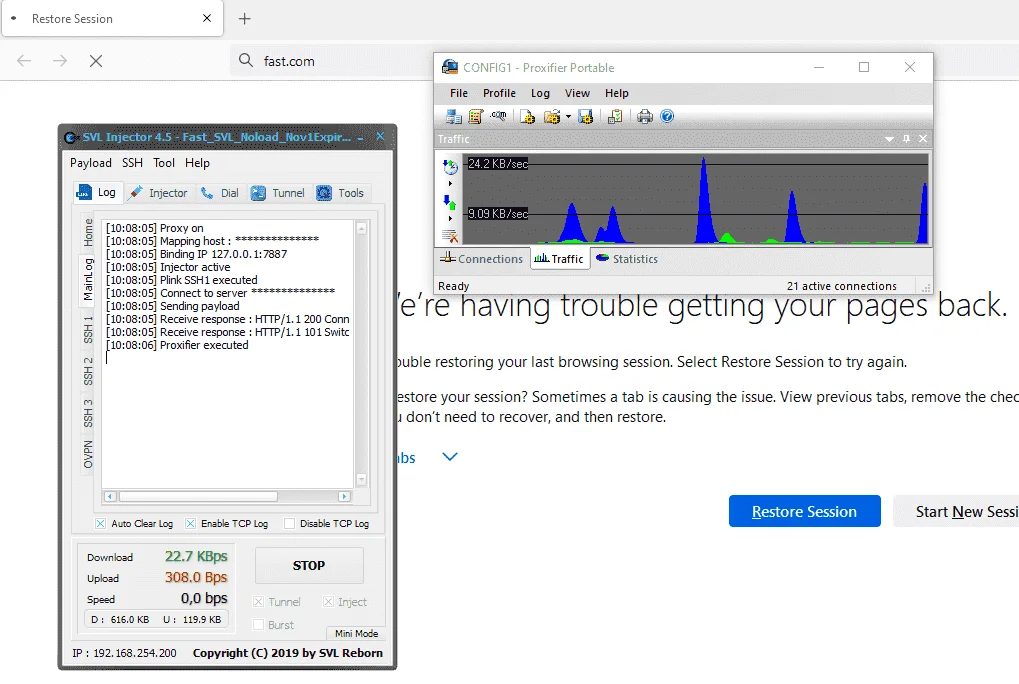Toggle the Tunnel checkbox near STOP

point(259,602)
